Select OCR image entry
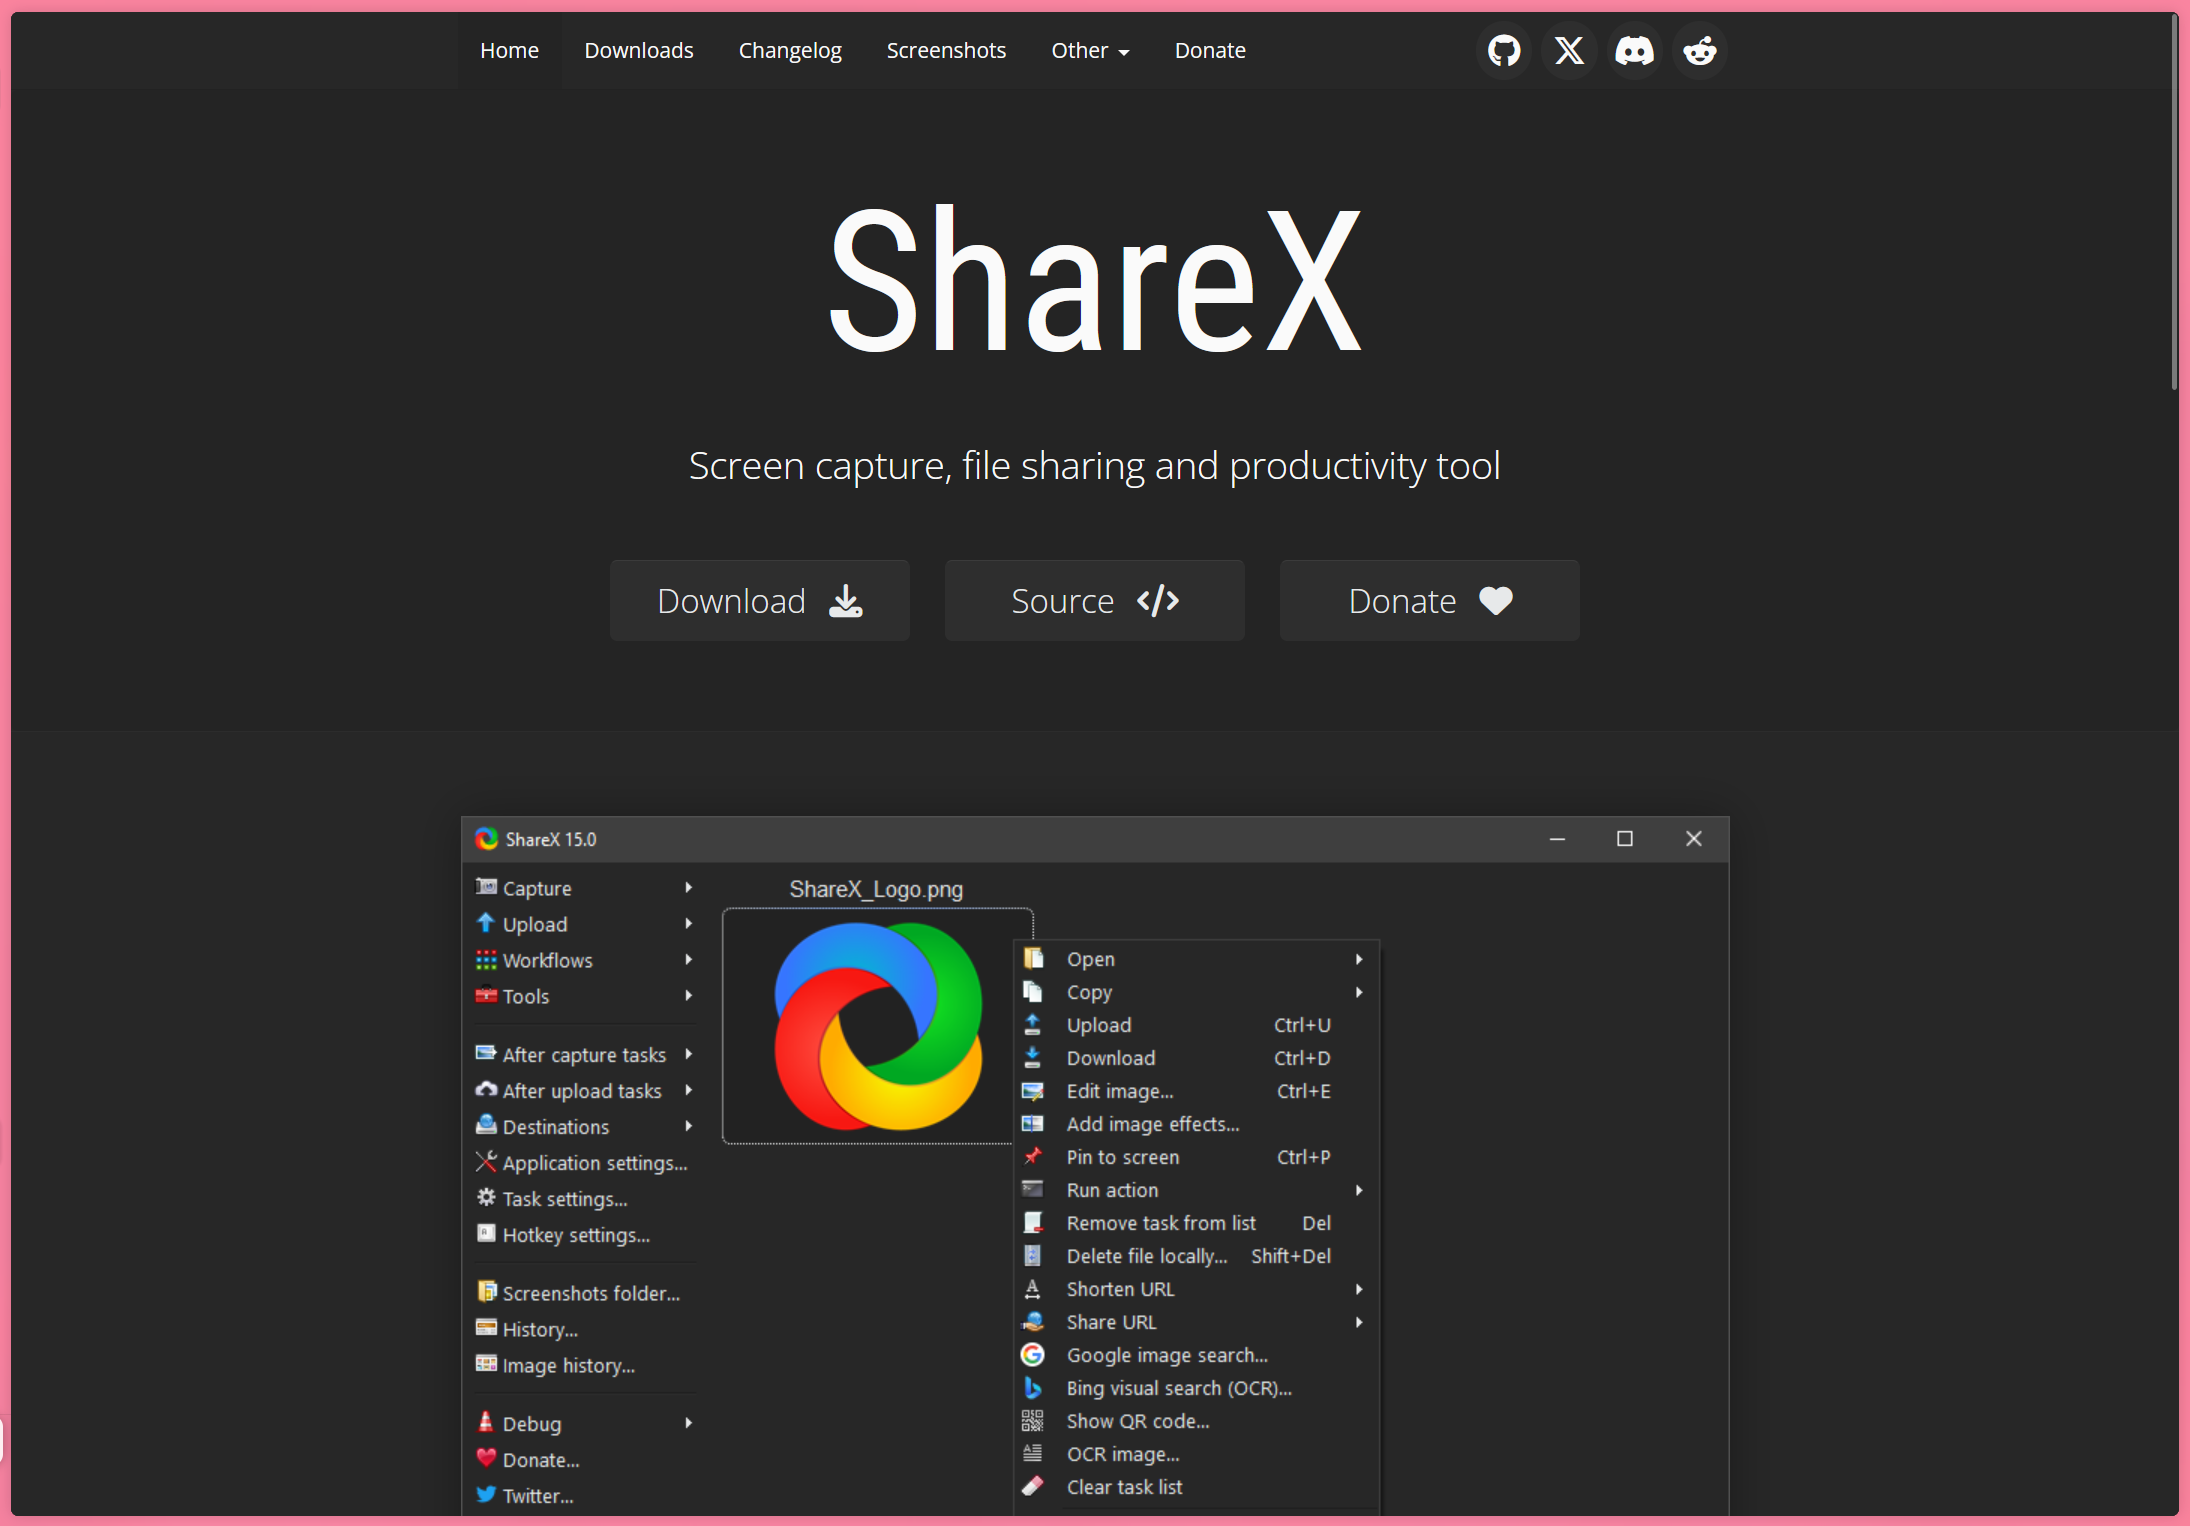This screenshot has width=2190, height=1526. coord(1197,1454)
